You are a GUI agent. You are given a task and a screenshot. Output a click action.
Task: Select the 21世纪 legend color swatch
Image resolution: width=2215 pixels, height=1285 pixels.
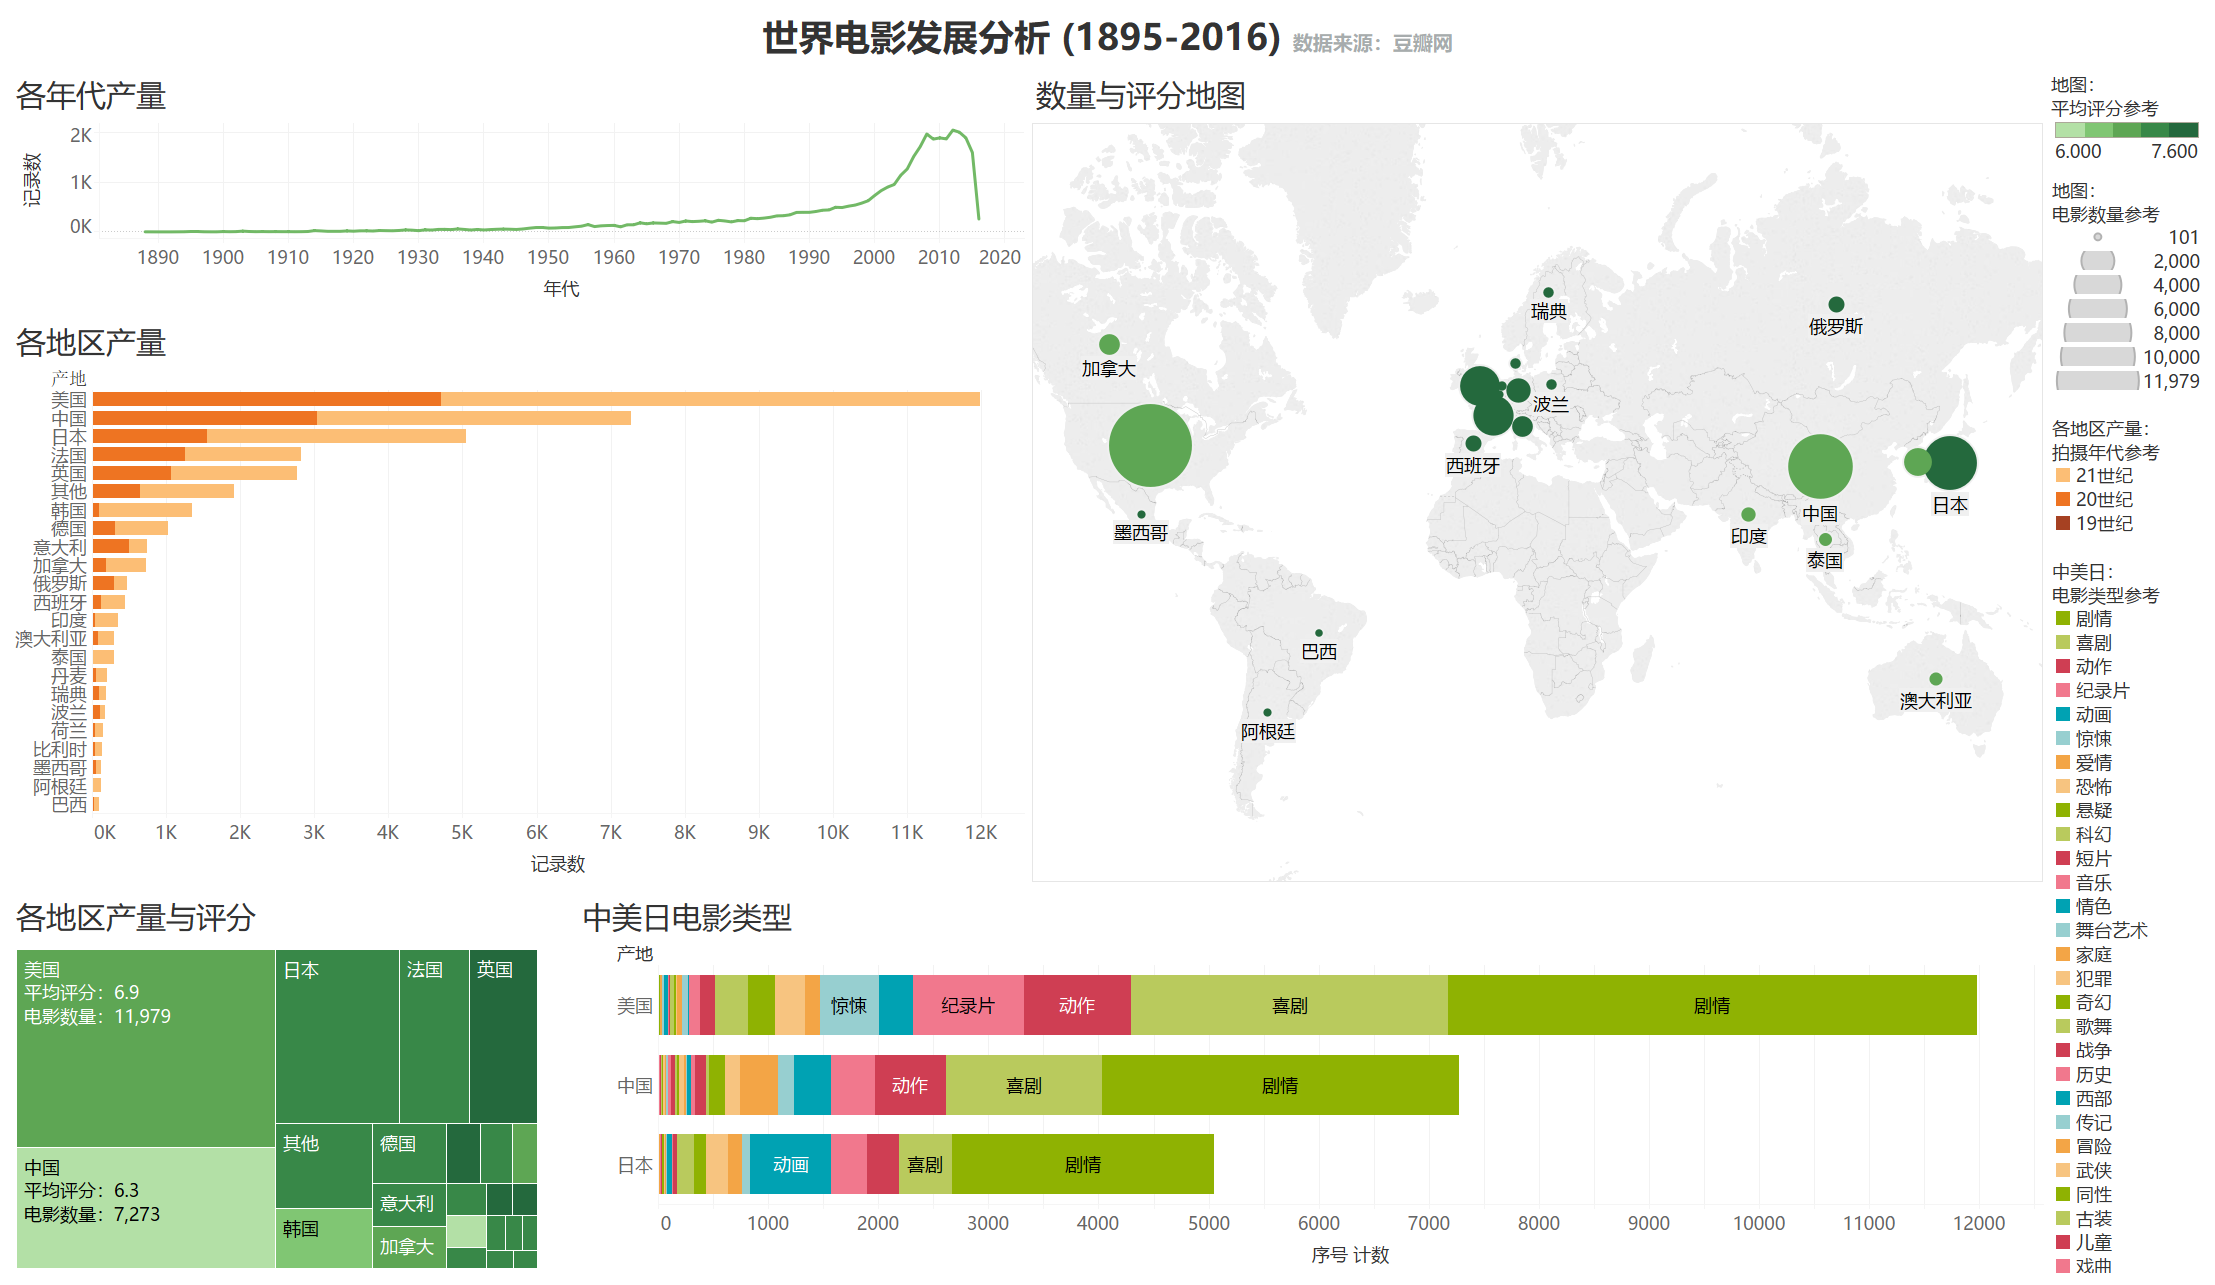[2062, 475]
